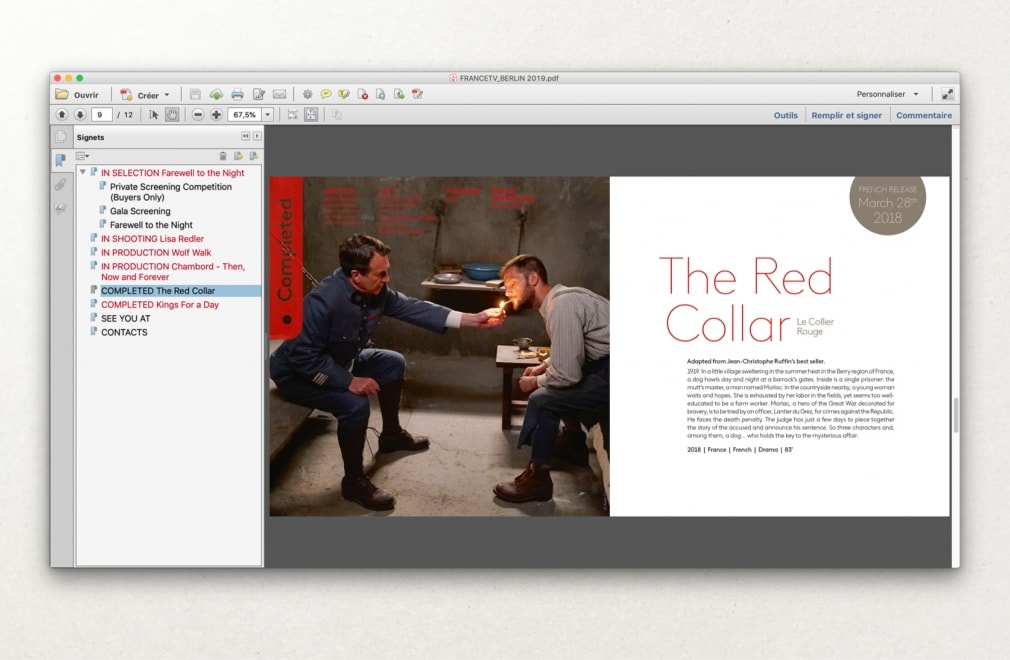
Task: Click the vertical scrollbar thumb
Action: tap(954, 415)
